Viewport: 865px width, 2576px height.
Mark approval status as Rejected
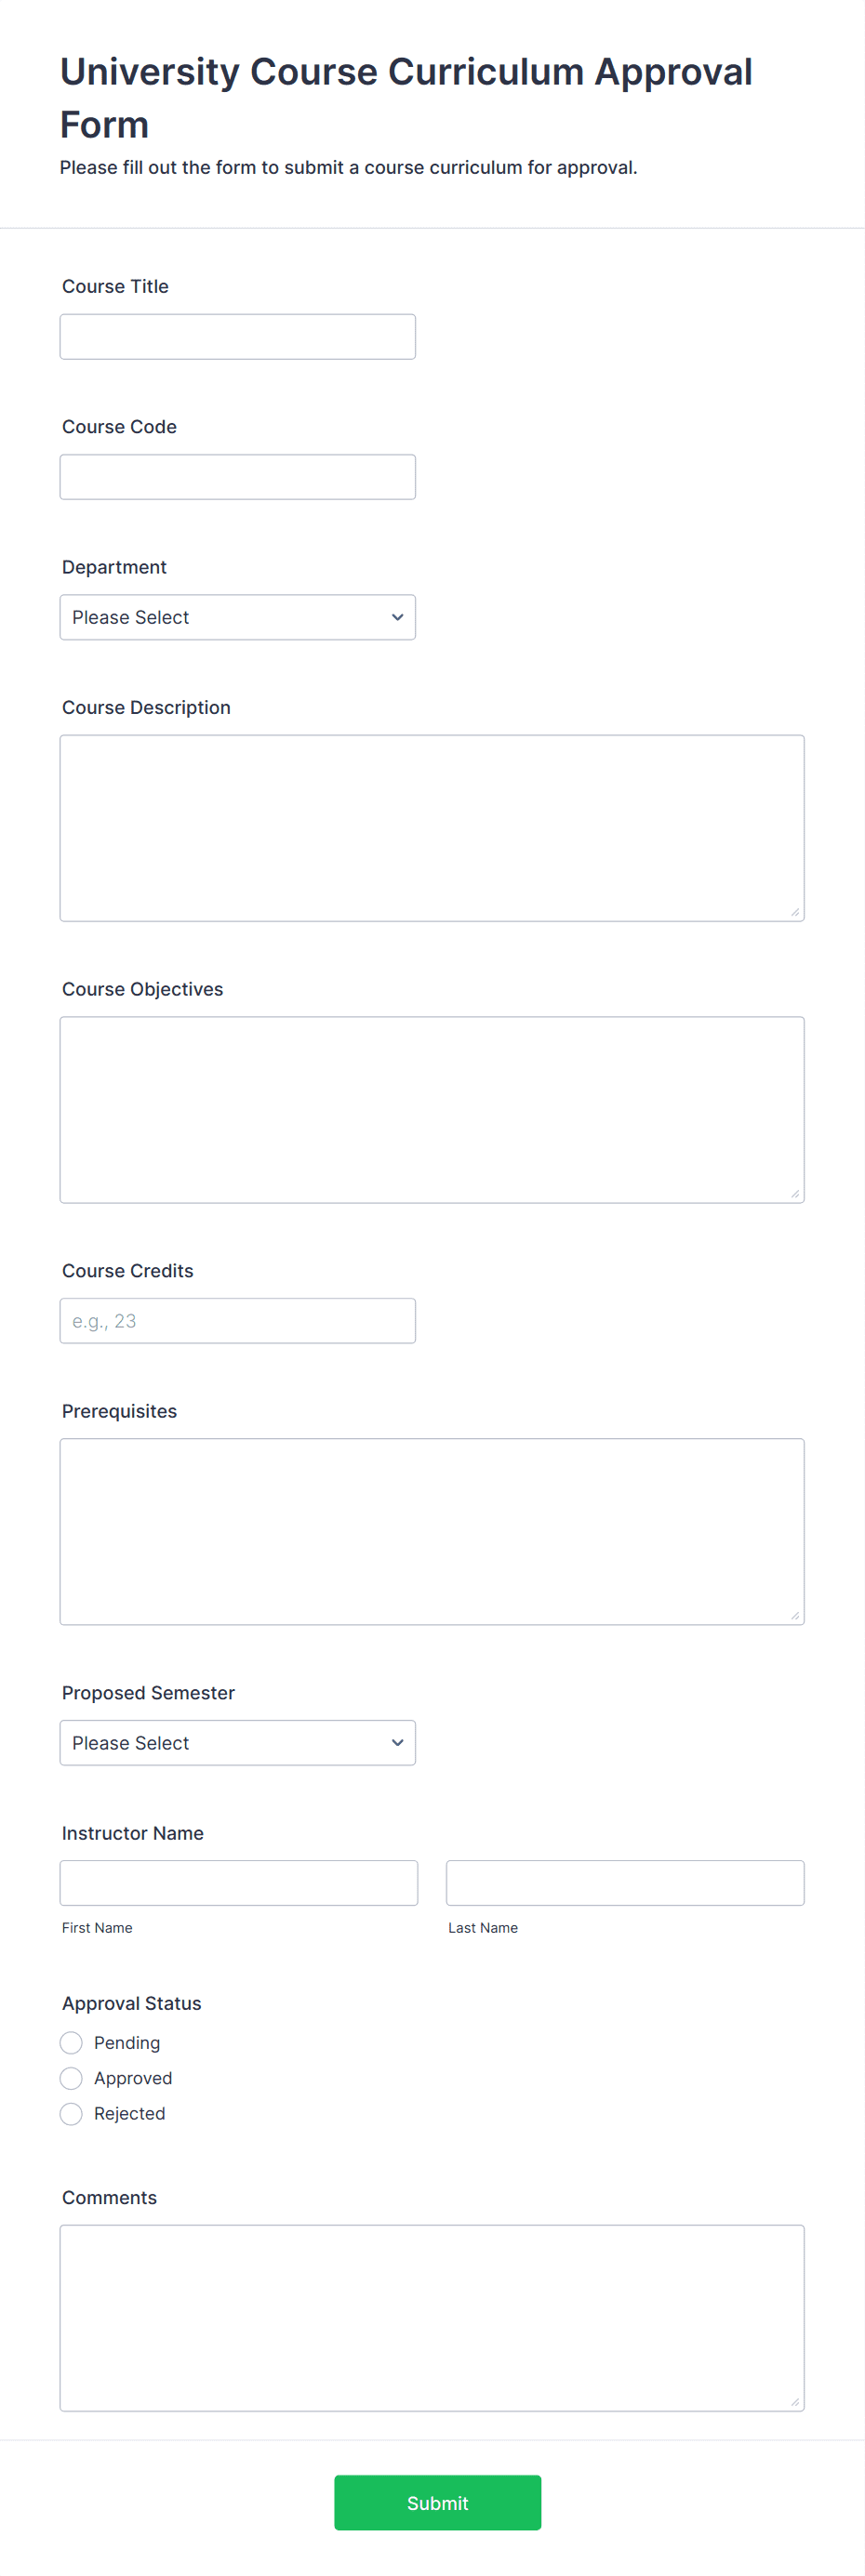click(x=71, y=2113)
